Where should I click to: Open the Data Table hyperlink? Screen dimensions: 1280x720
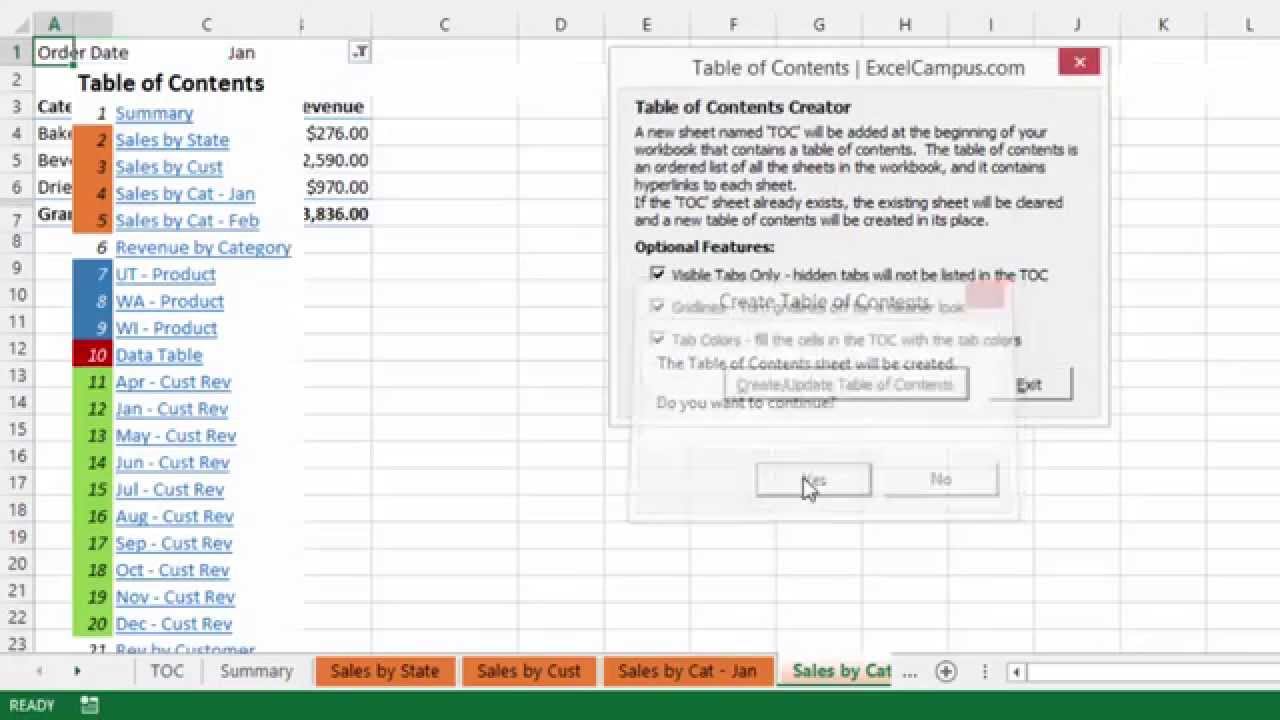click(158, 355)
